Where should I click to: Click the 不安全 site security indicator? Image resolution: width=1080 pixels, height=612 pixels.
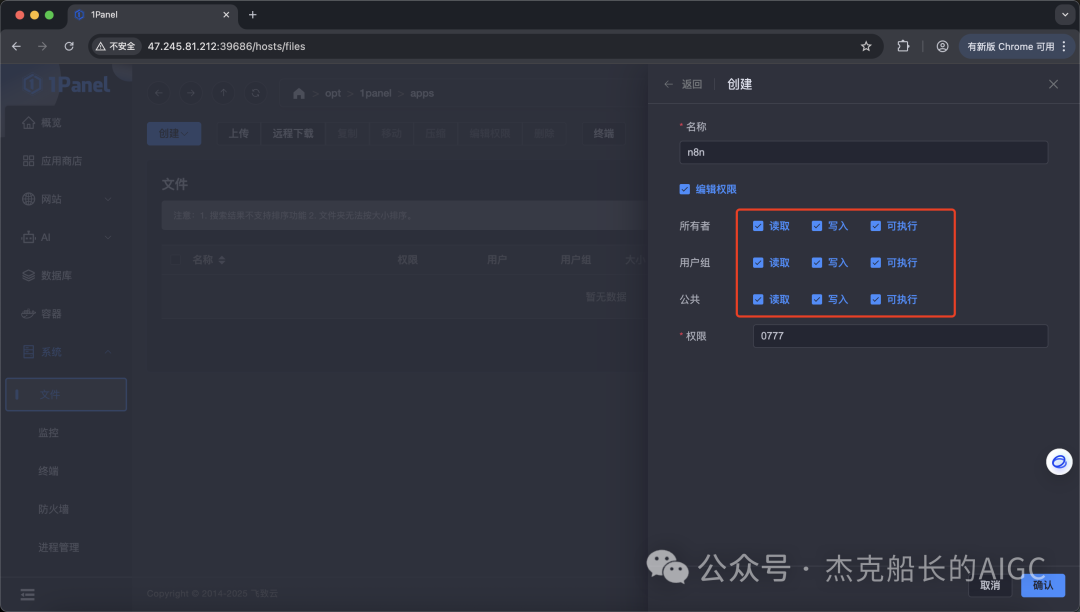point(116,46)
